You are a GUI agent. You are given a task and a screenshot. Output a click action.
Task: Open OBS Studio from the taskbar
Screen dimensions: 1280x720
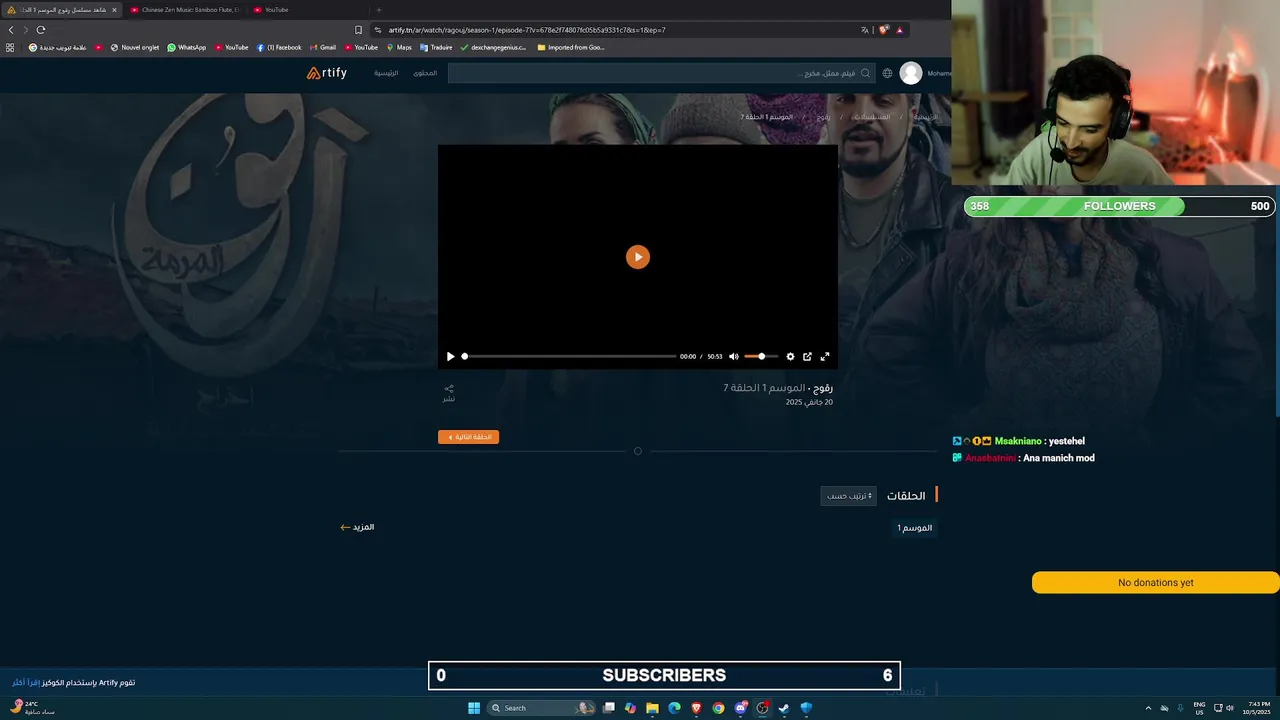(x=762, y=708)
